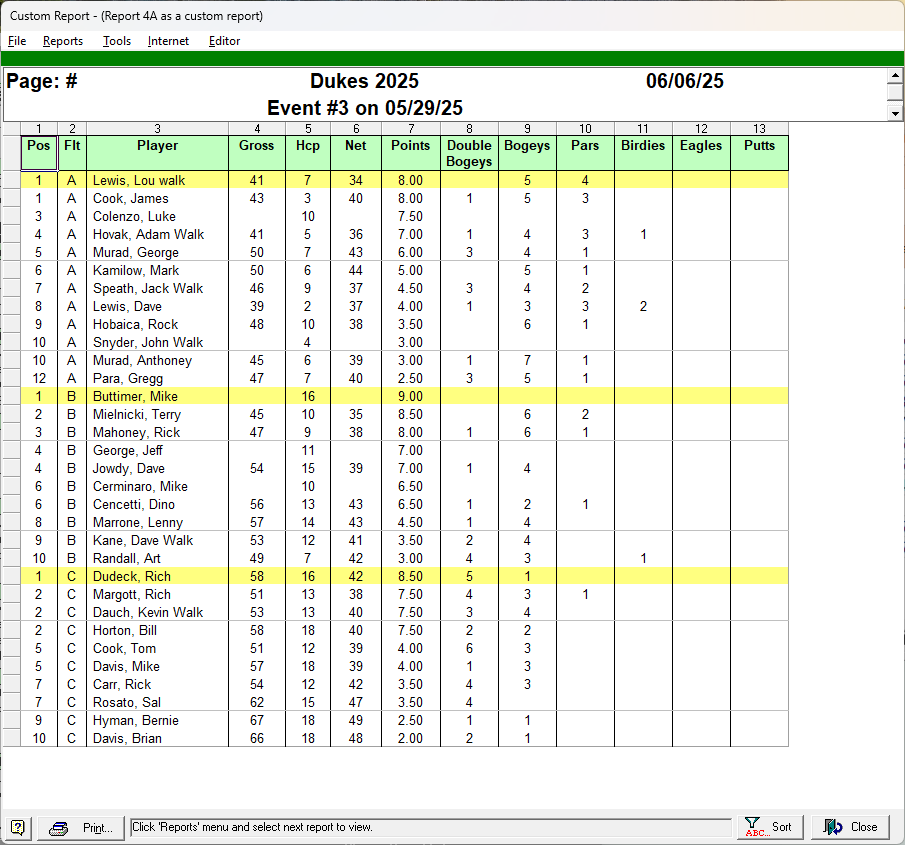Open the Reports menu
The width and height of the screenshot is (905, 845).
pyautogui.click(x=63, y=41)
